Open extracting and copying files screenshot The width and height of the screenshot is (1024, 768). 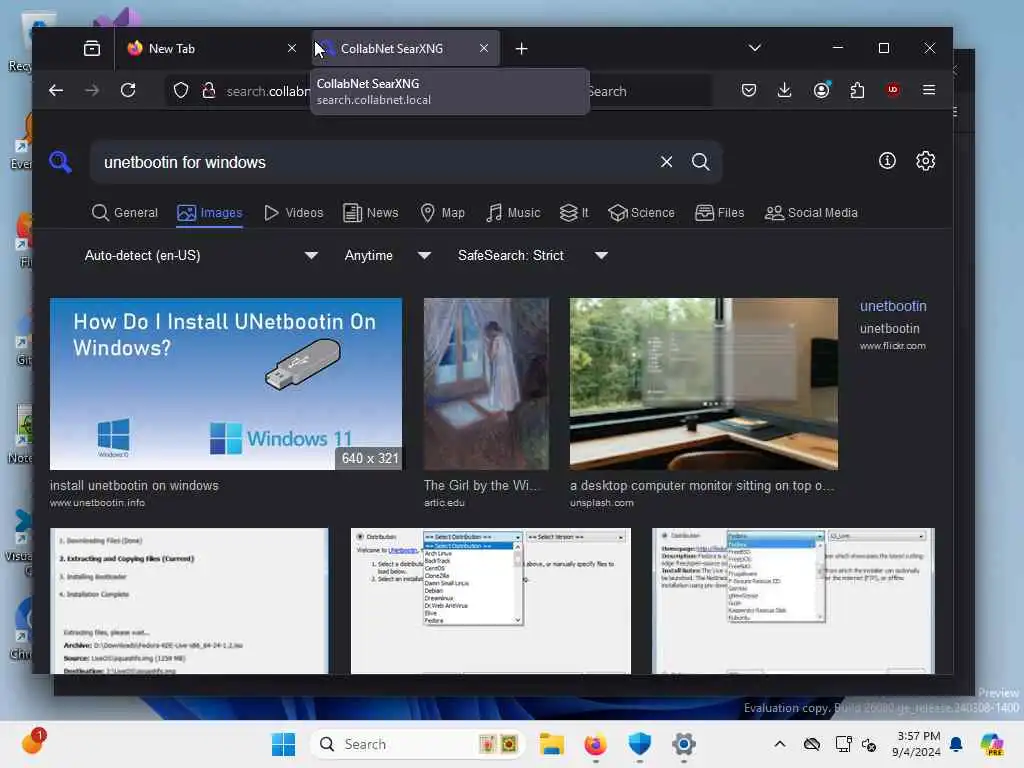pos(189,601)
